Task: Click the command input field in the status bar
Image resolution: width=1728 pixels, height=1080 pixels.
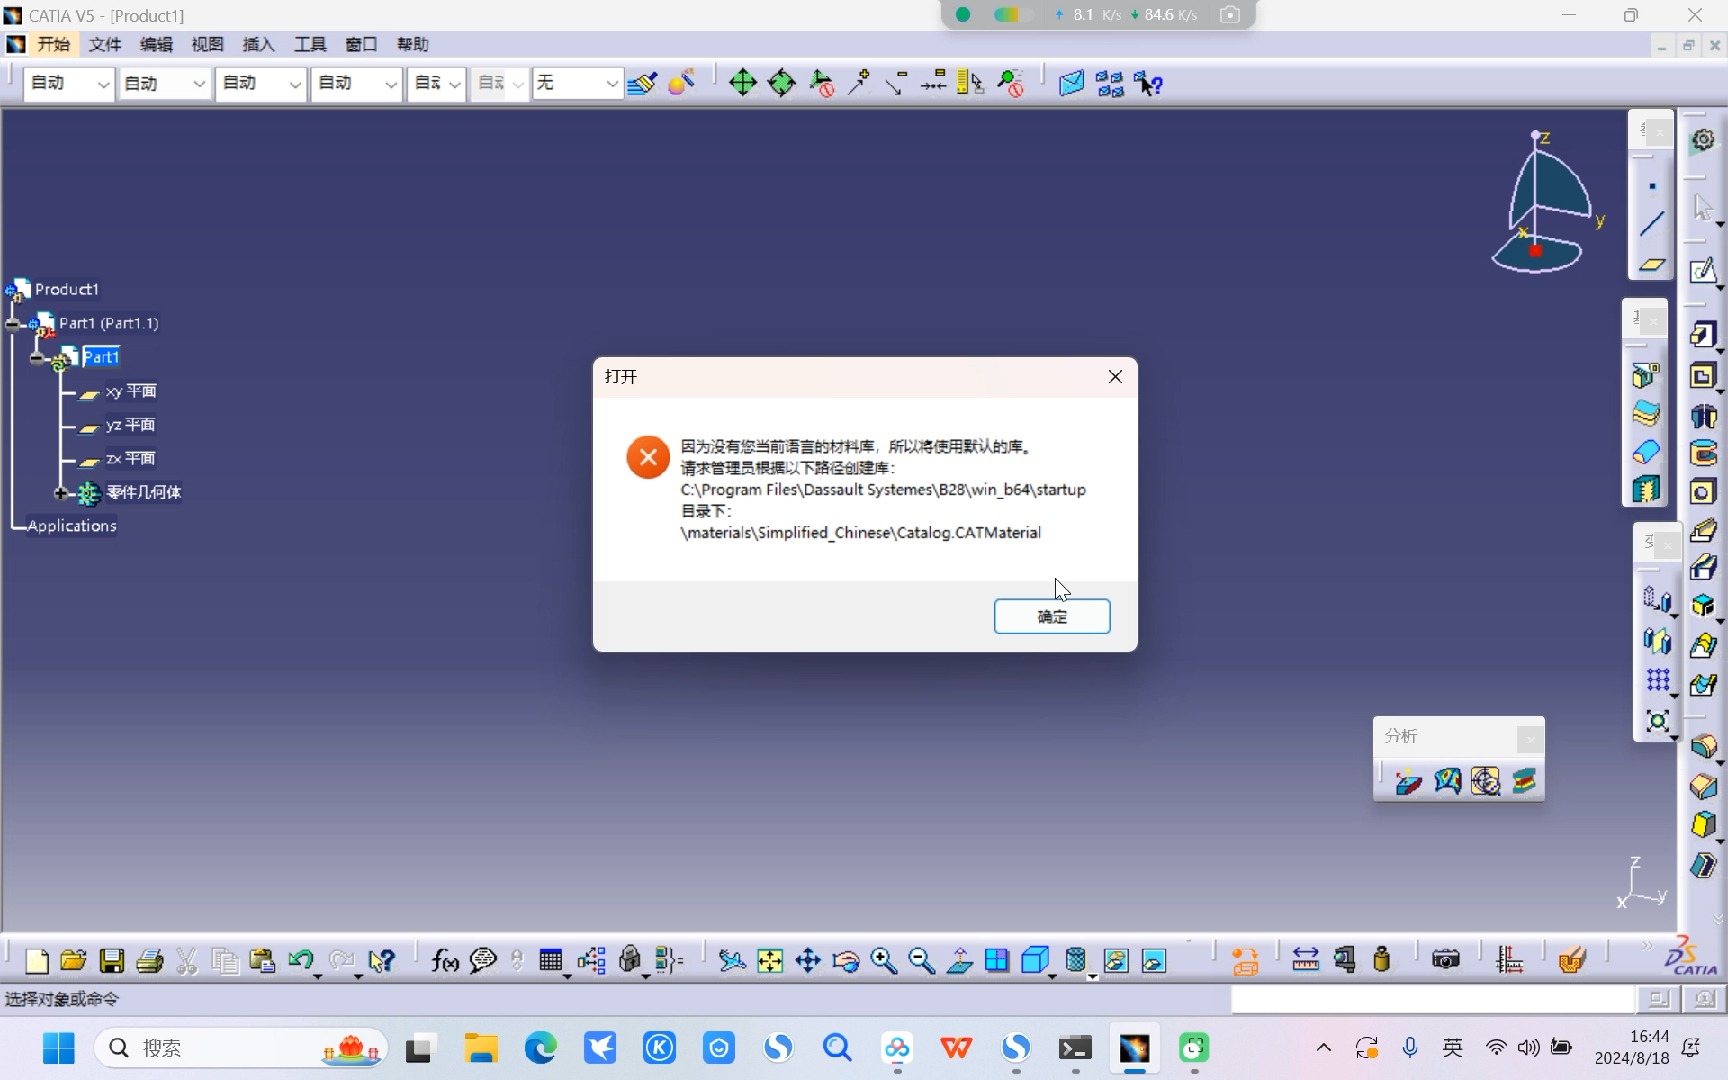Action: point(1432,999)
